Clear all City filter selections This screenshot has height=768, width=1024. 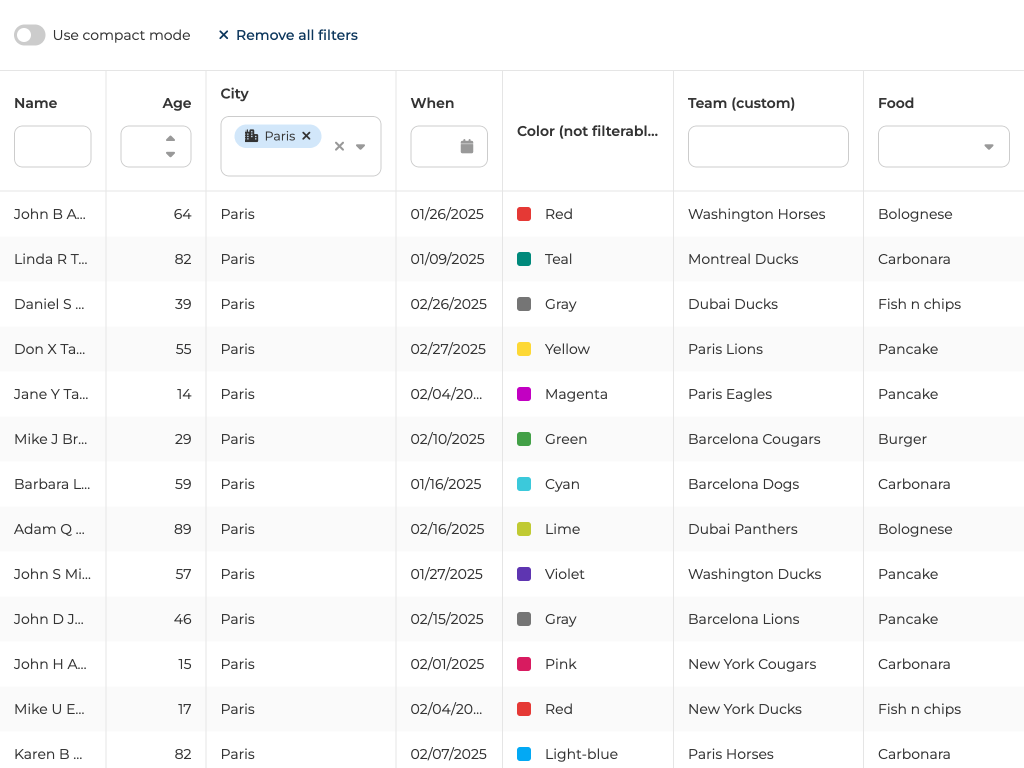pyautogui.click(x=339, y=146)
